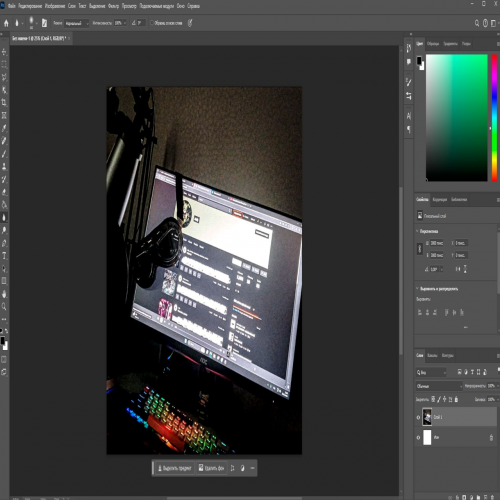The width and height of the screenshot is (500, 500).
Task: Click the Home icon in options bar
Action: [x=6, y=23]
